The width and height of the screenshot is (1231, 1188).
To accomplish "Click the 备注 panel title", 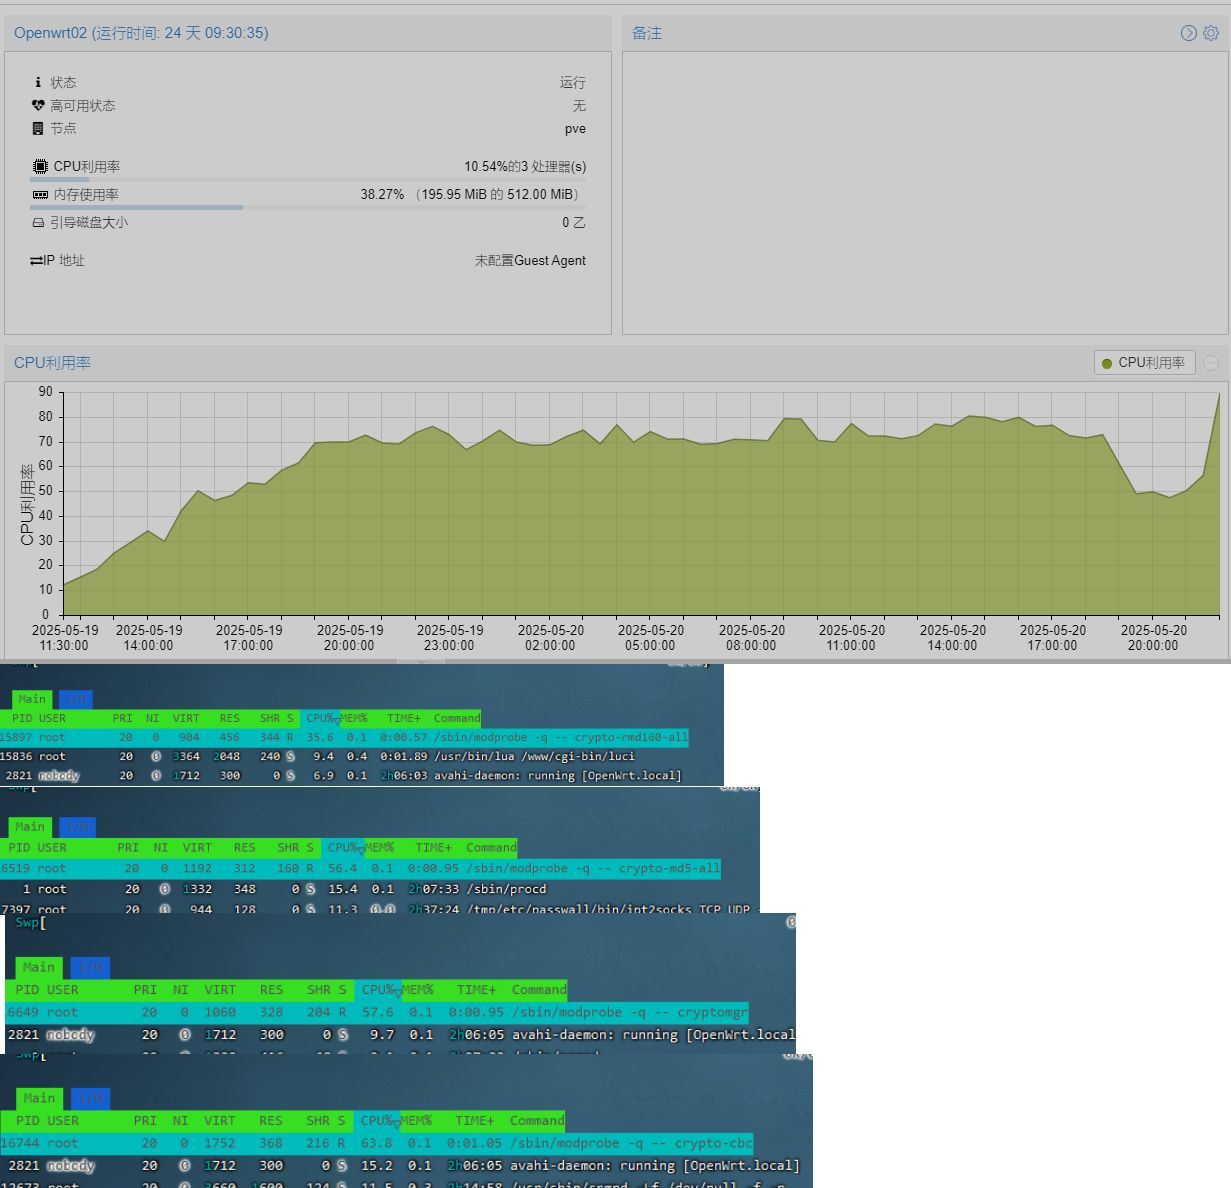I will 647,33.
